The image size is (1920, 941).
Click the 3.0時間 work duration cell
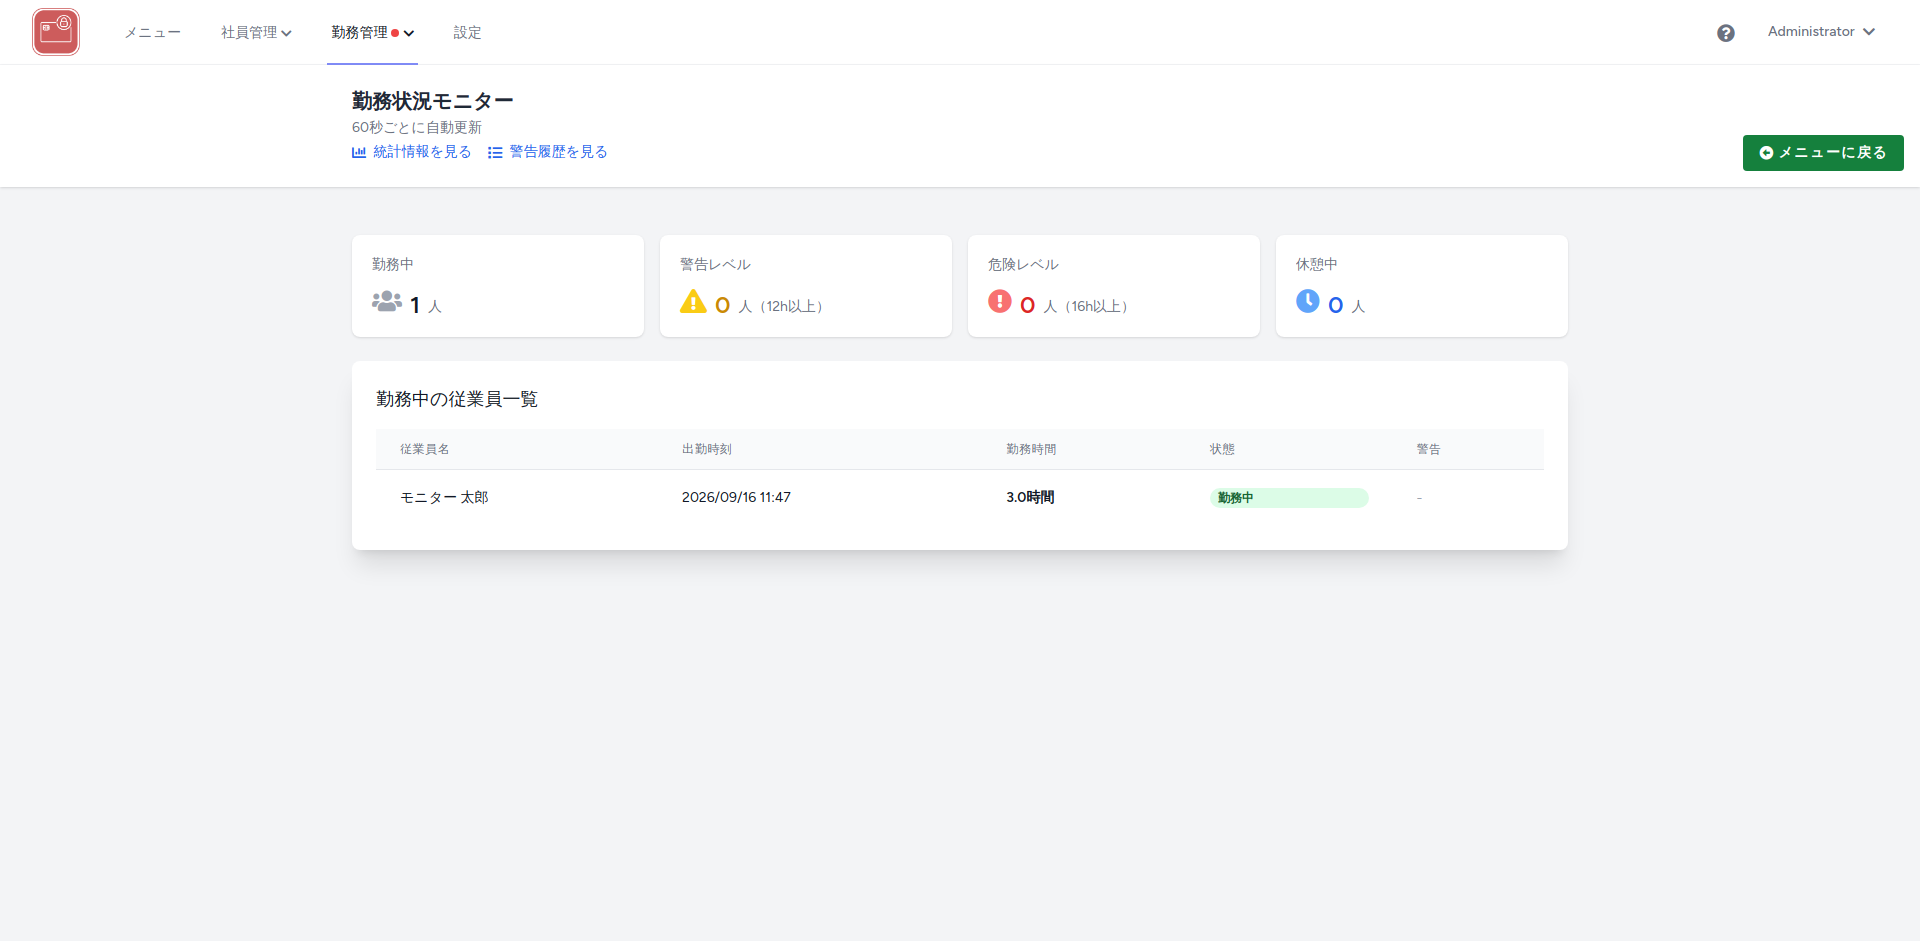[1030, 497]
